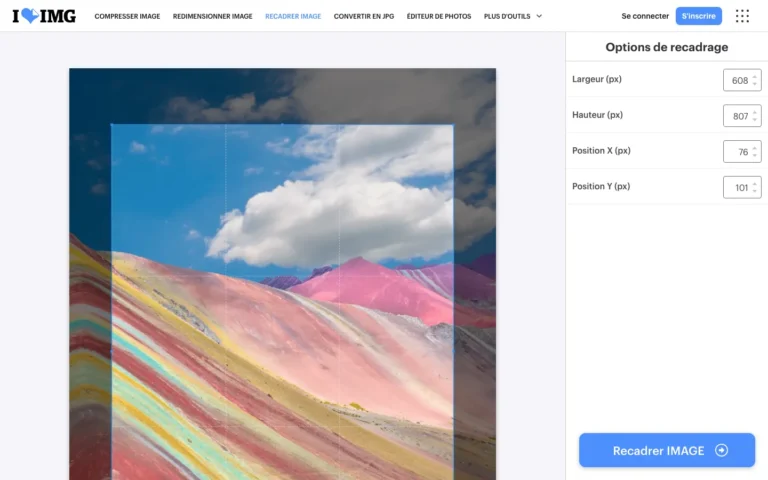Screen dimensions: 768x480
Task: Click the Position Y (px) input field
Action: (x=742, y=188)
